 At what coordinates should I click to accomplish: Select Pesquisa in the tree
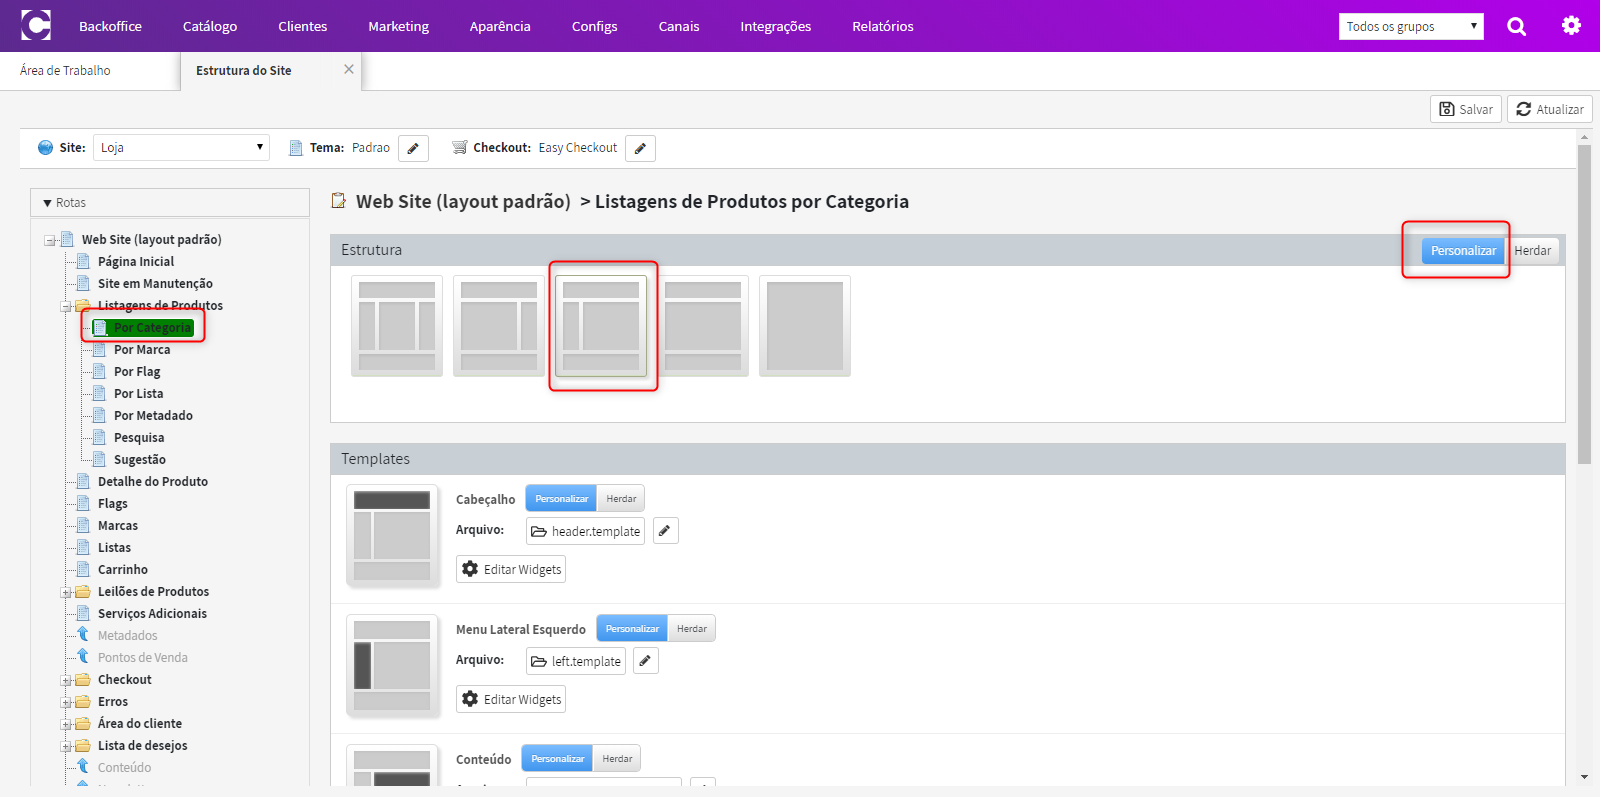[x=139, y=438]
